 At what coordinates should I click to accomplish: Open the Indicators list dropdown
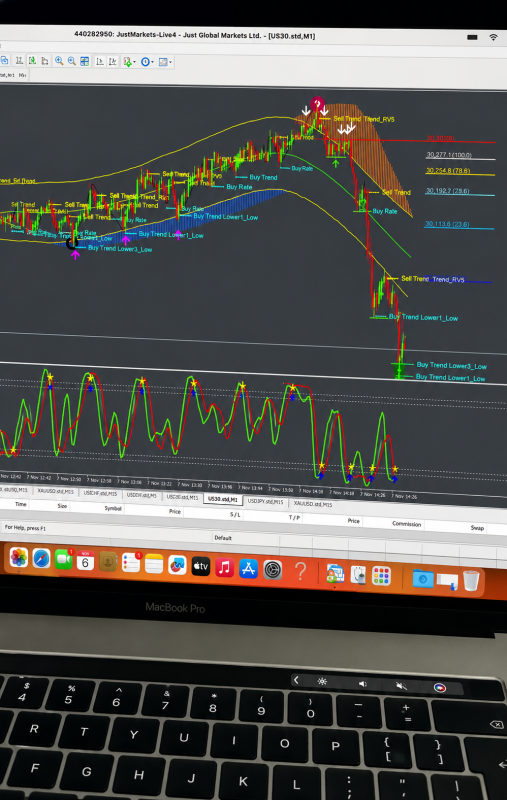(129, 62)
